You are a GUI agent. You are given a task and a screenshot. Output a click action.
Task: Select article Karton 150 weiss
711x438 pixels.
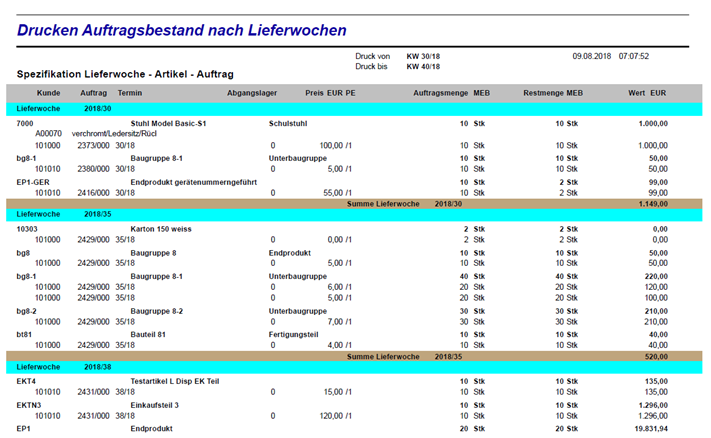(161, 229)
